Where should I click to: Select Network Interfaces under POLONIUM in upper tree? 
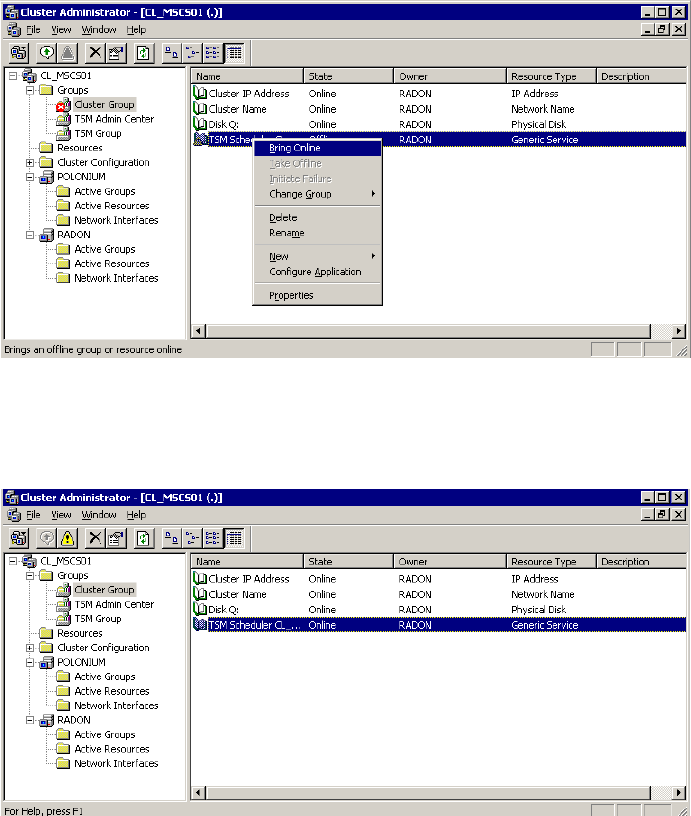click(116, 221)
